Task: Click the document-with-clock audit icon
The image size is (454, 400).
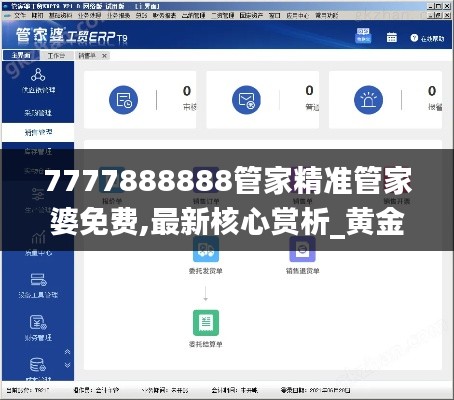Action: click(x=123, y=100)
